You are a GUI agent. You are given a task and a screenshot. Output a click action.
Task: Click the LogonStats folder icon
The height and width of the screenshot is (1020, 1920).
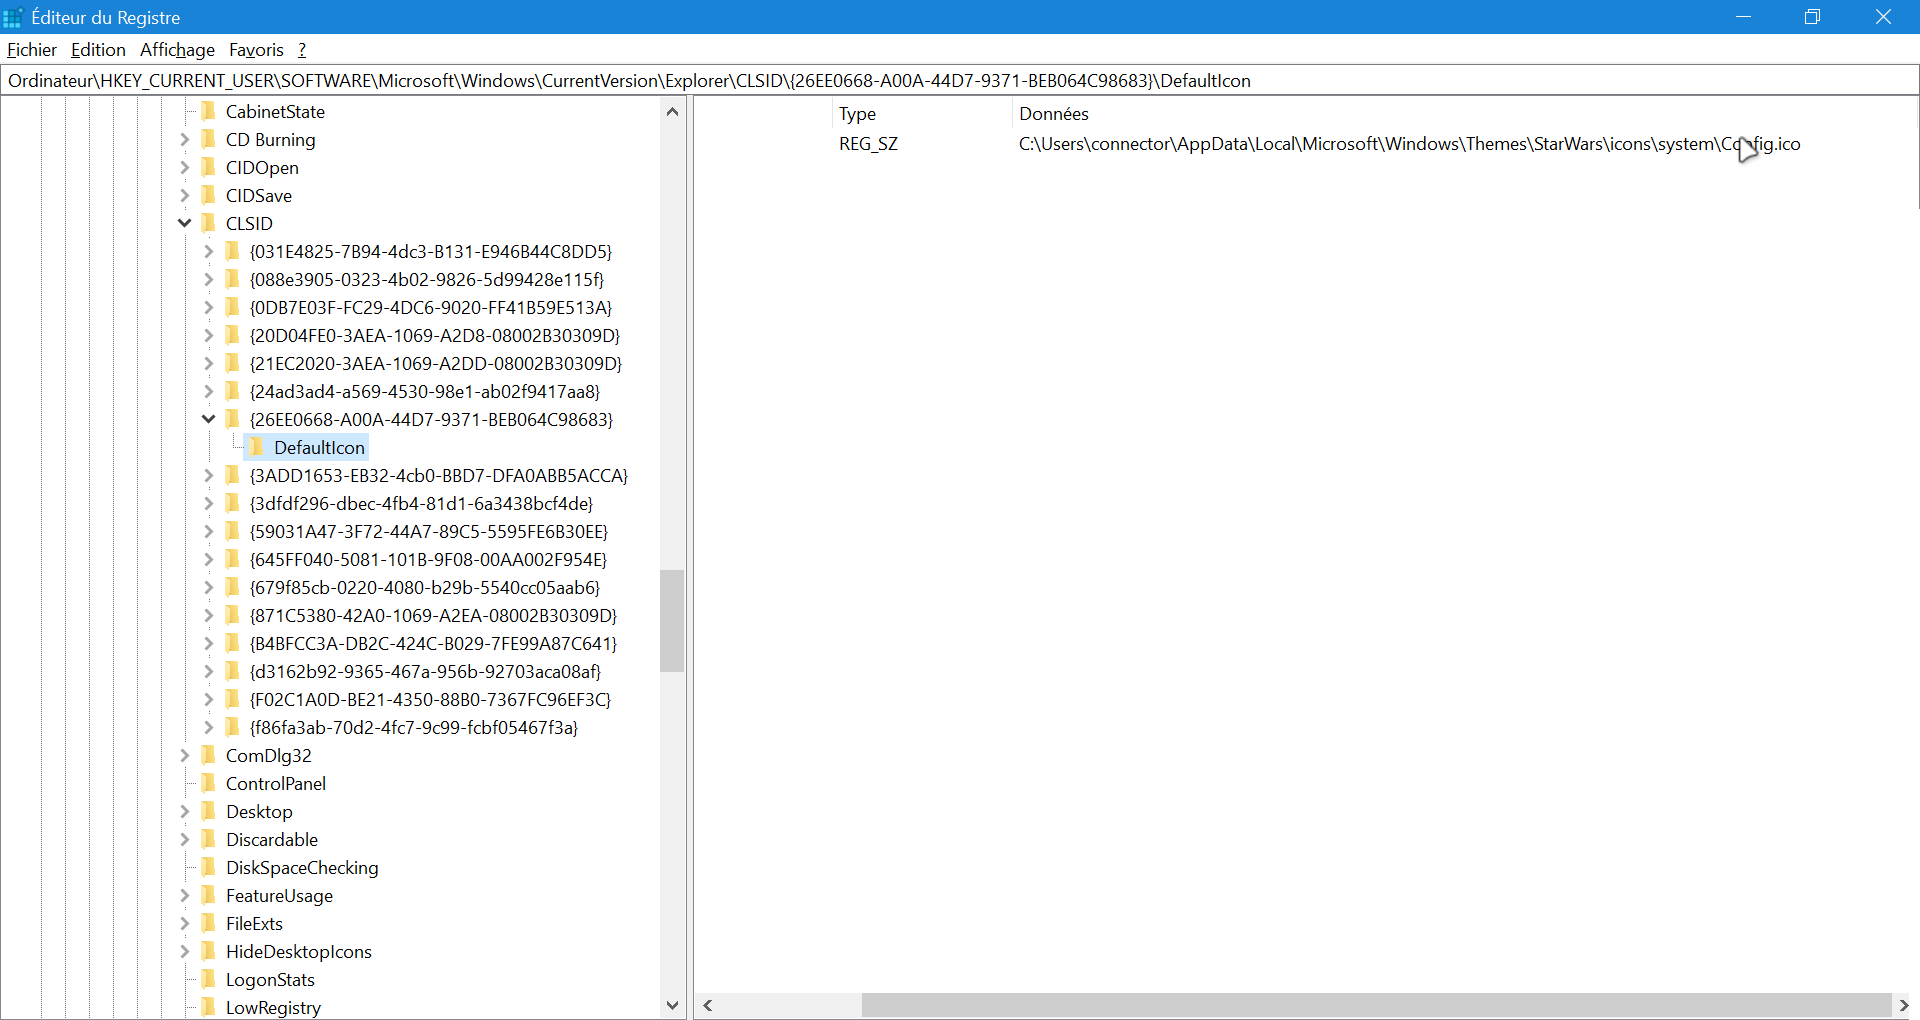208,979
